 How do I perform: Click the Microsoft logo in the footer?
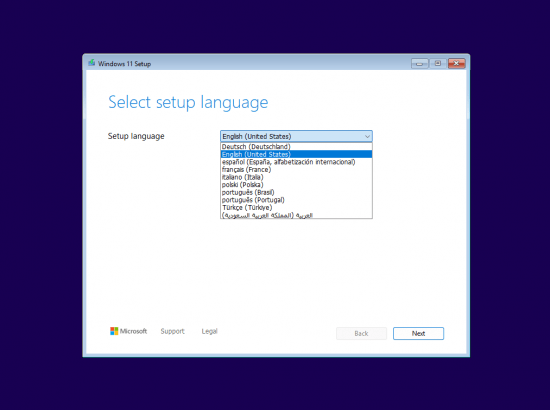128,331
